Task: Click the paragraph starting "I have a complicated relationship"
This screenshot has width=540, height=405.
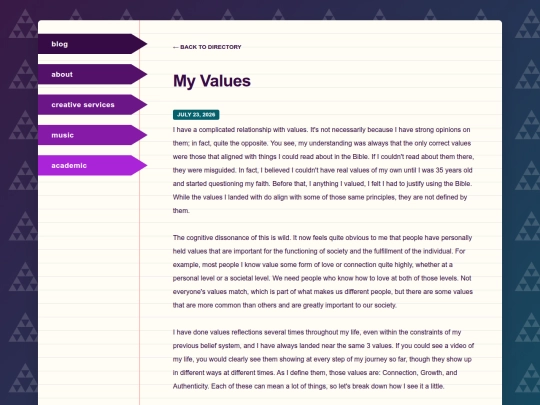Action: 323,170
